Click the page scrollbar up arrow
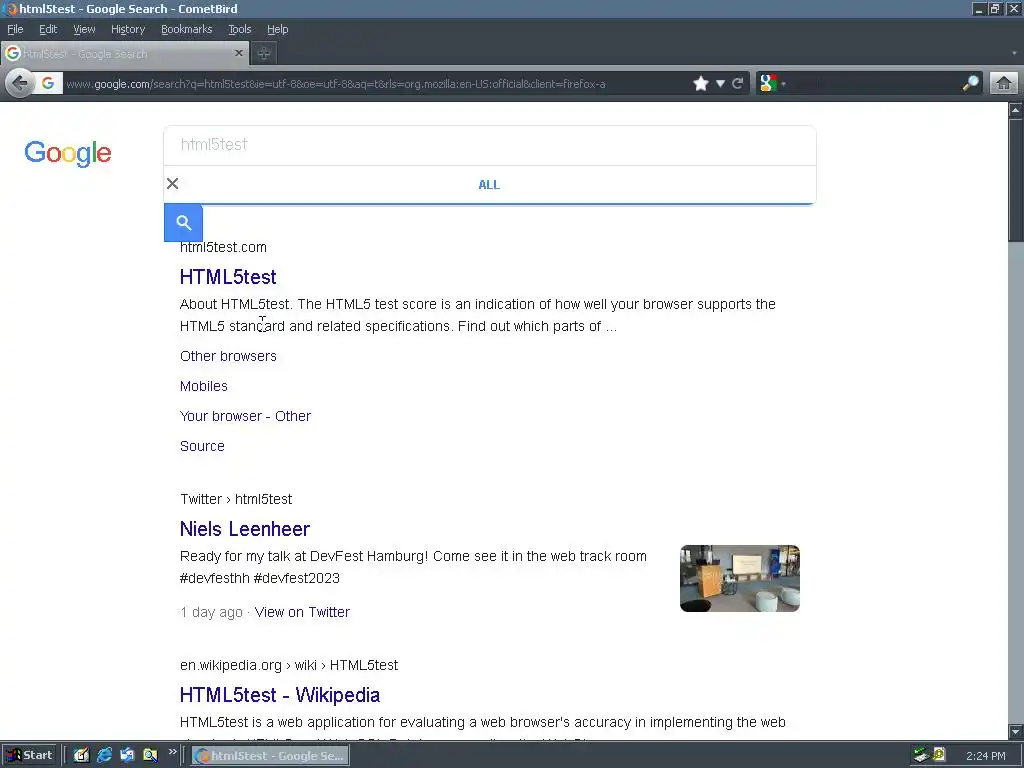The height and width of the screenshot is (768, 1024). [x=1016, y=110]
